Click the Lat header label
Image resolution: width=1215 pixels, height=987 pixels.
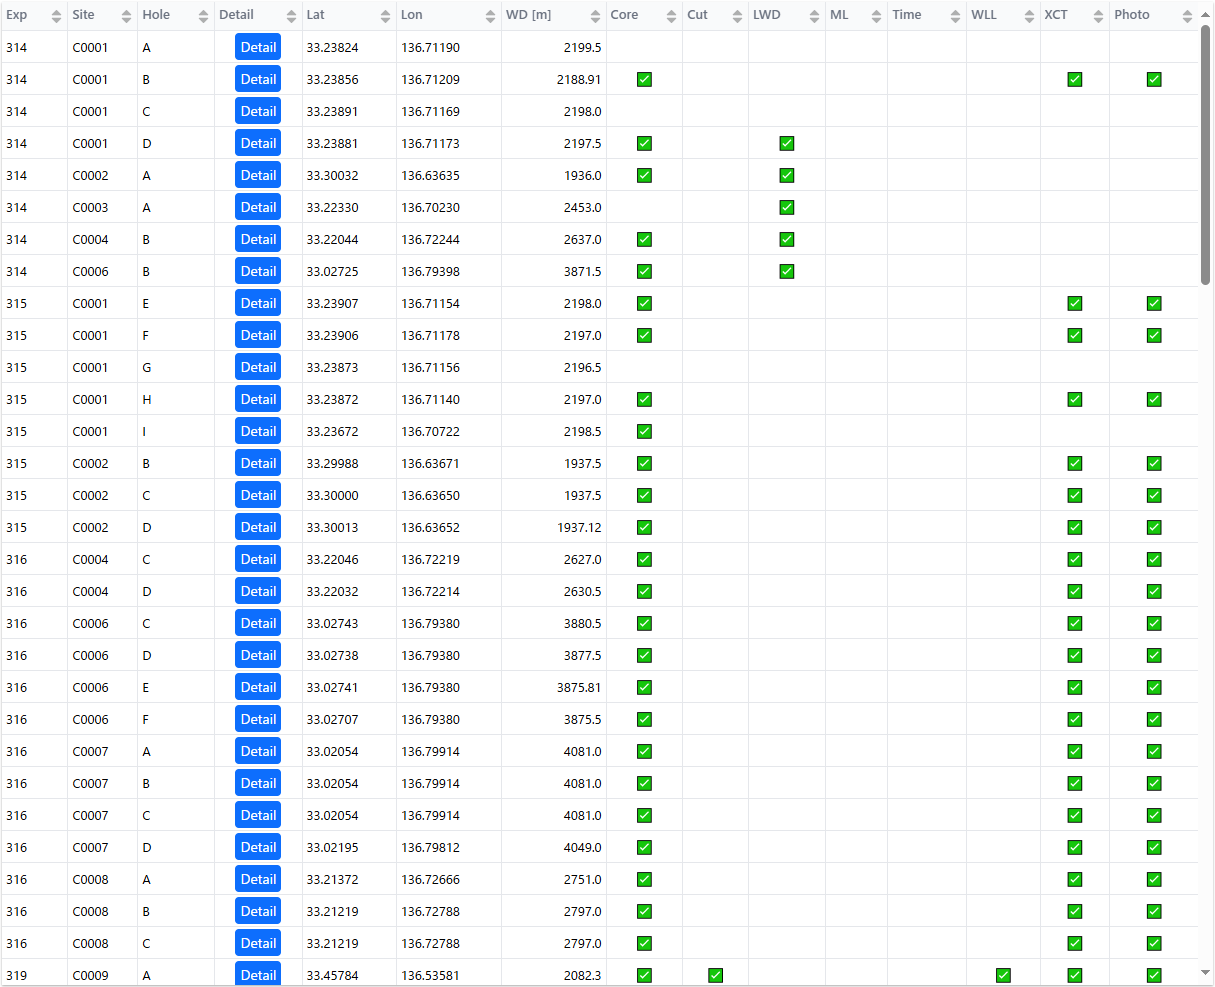[315, 15]
